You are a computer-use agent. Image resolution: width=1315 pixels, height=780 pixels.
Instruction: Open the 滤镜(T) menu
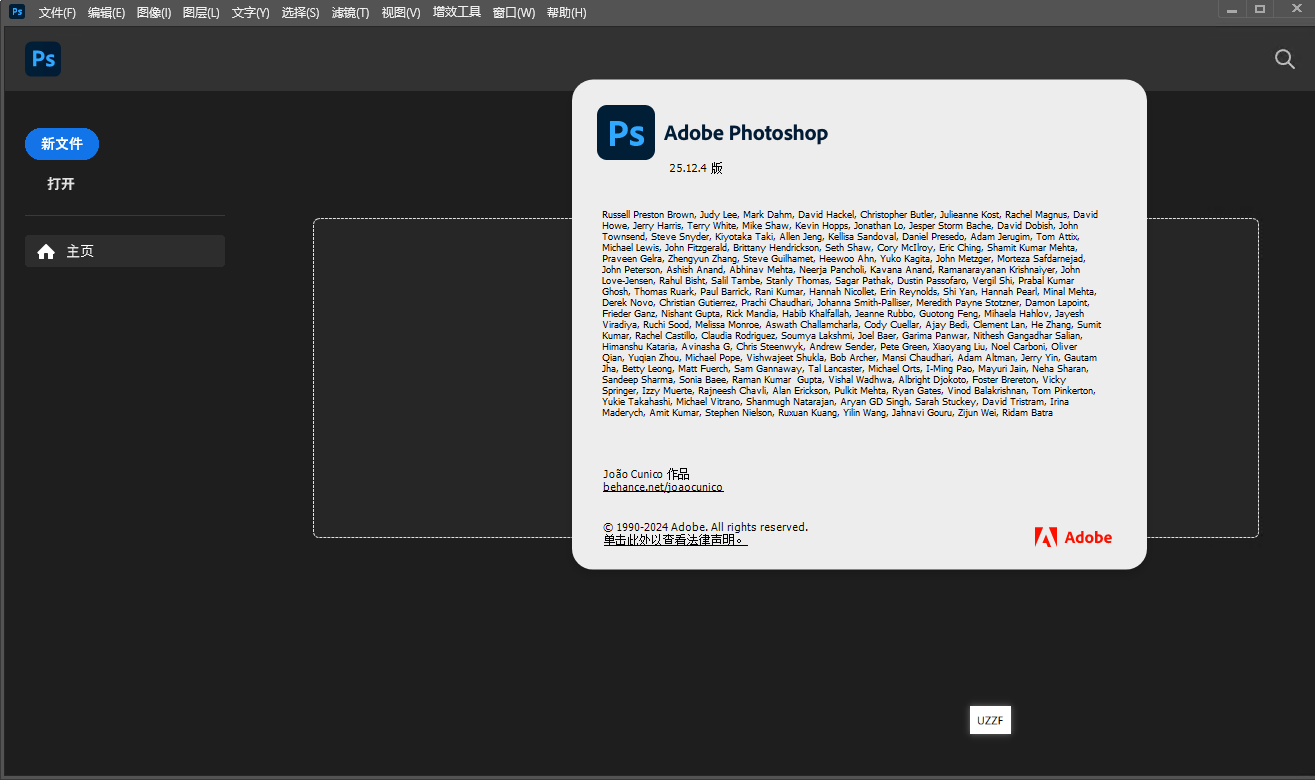pos(350,13)
